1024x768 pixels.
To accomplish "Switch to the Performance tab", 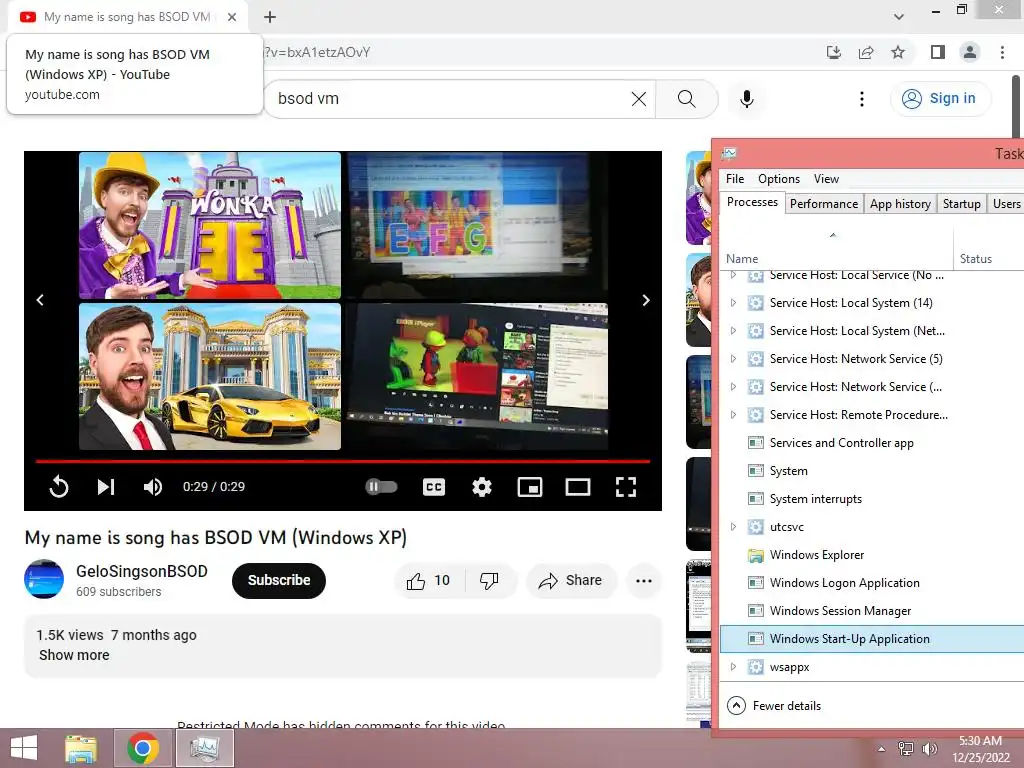I will [824, 204].
